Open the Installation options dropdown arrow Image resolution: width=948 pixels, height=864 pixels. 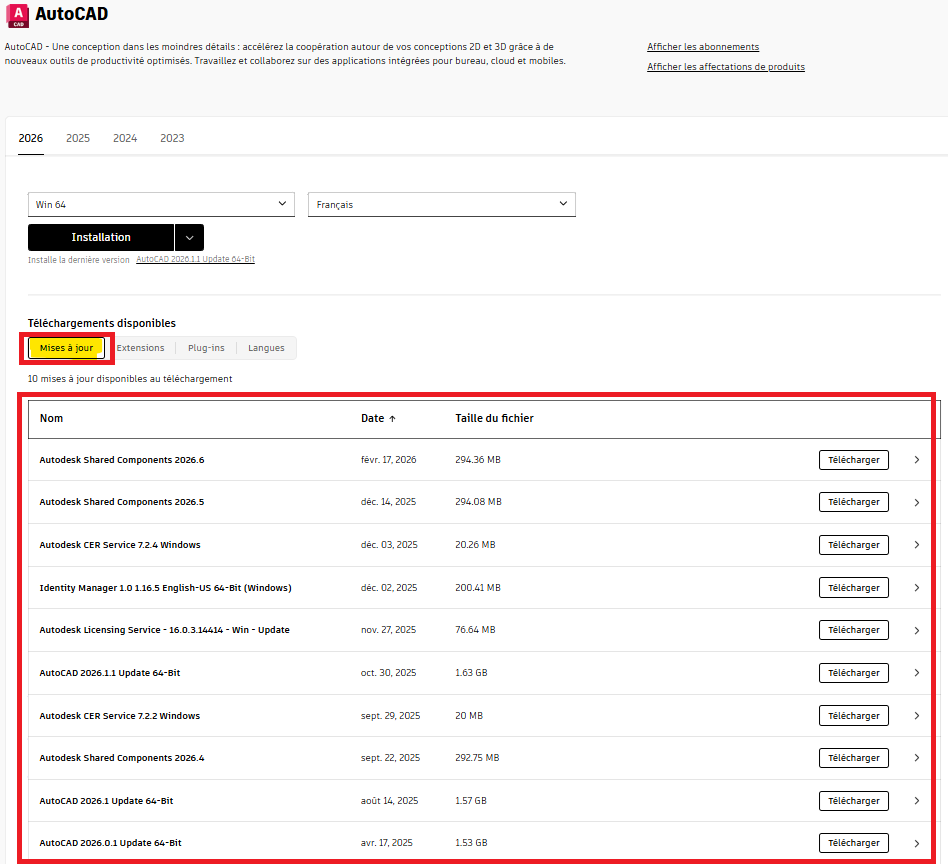click(x=189, y=237)
